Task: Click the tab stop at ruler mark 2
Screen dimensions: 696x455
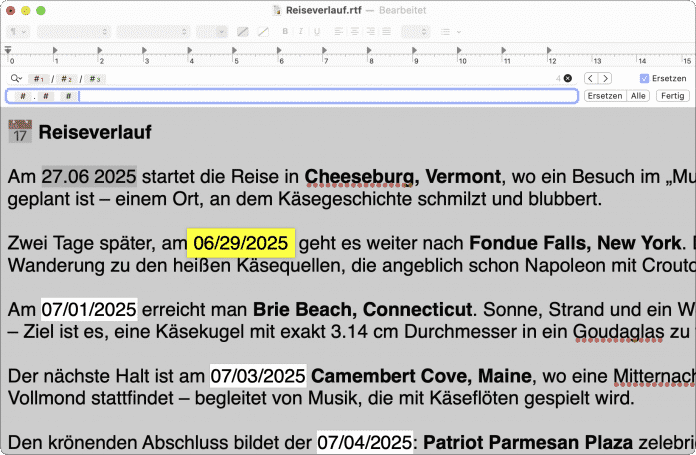Action: [100, 50]
